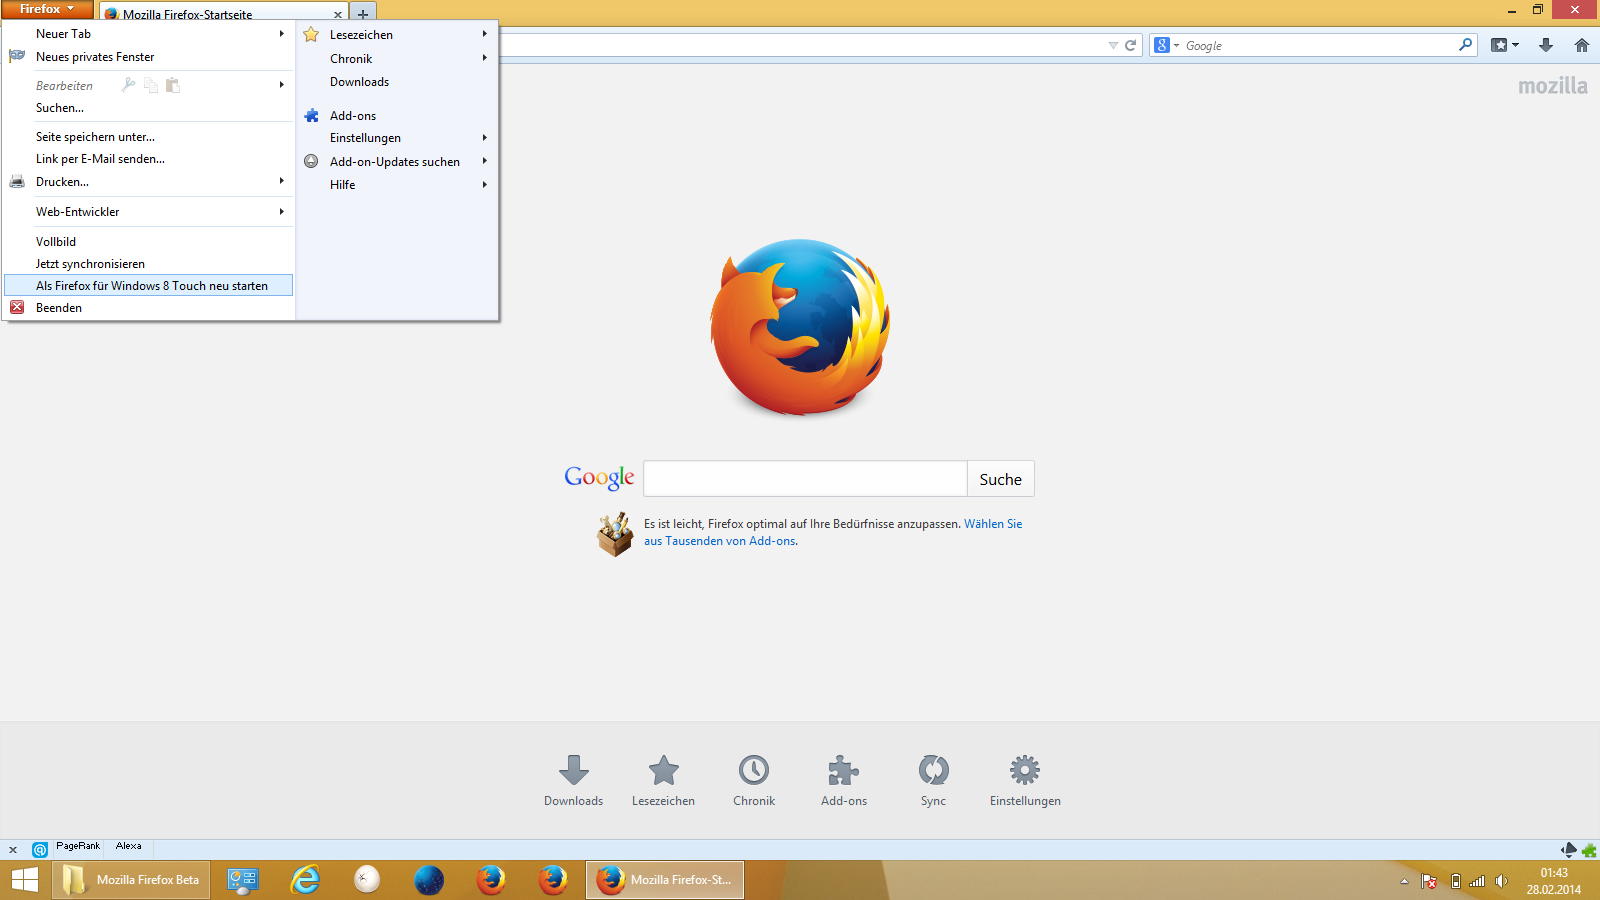The image size is (1600, 900).
Task: Click Beenden to quit Firefox
Action: pos(59,308)
